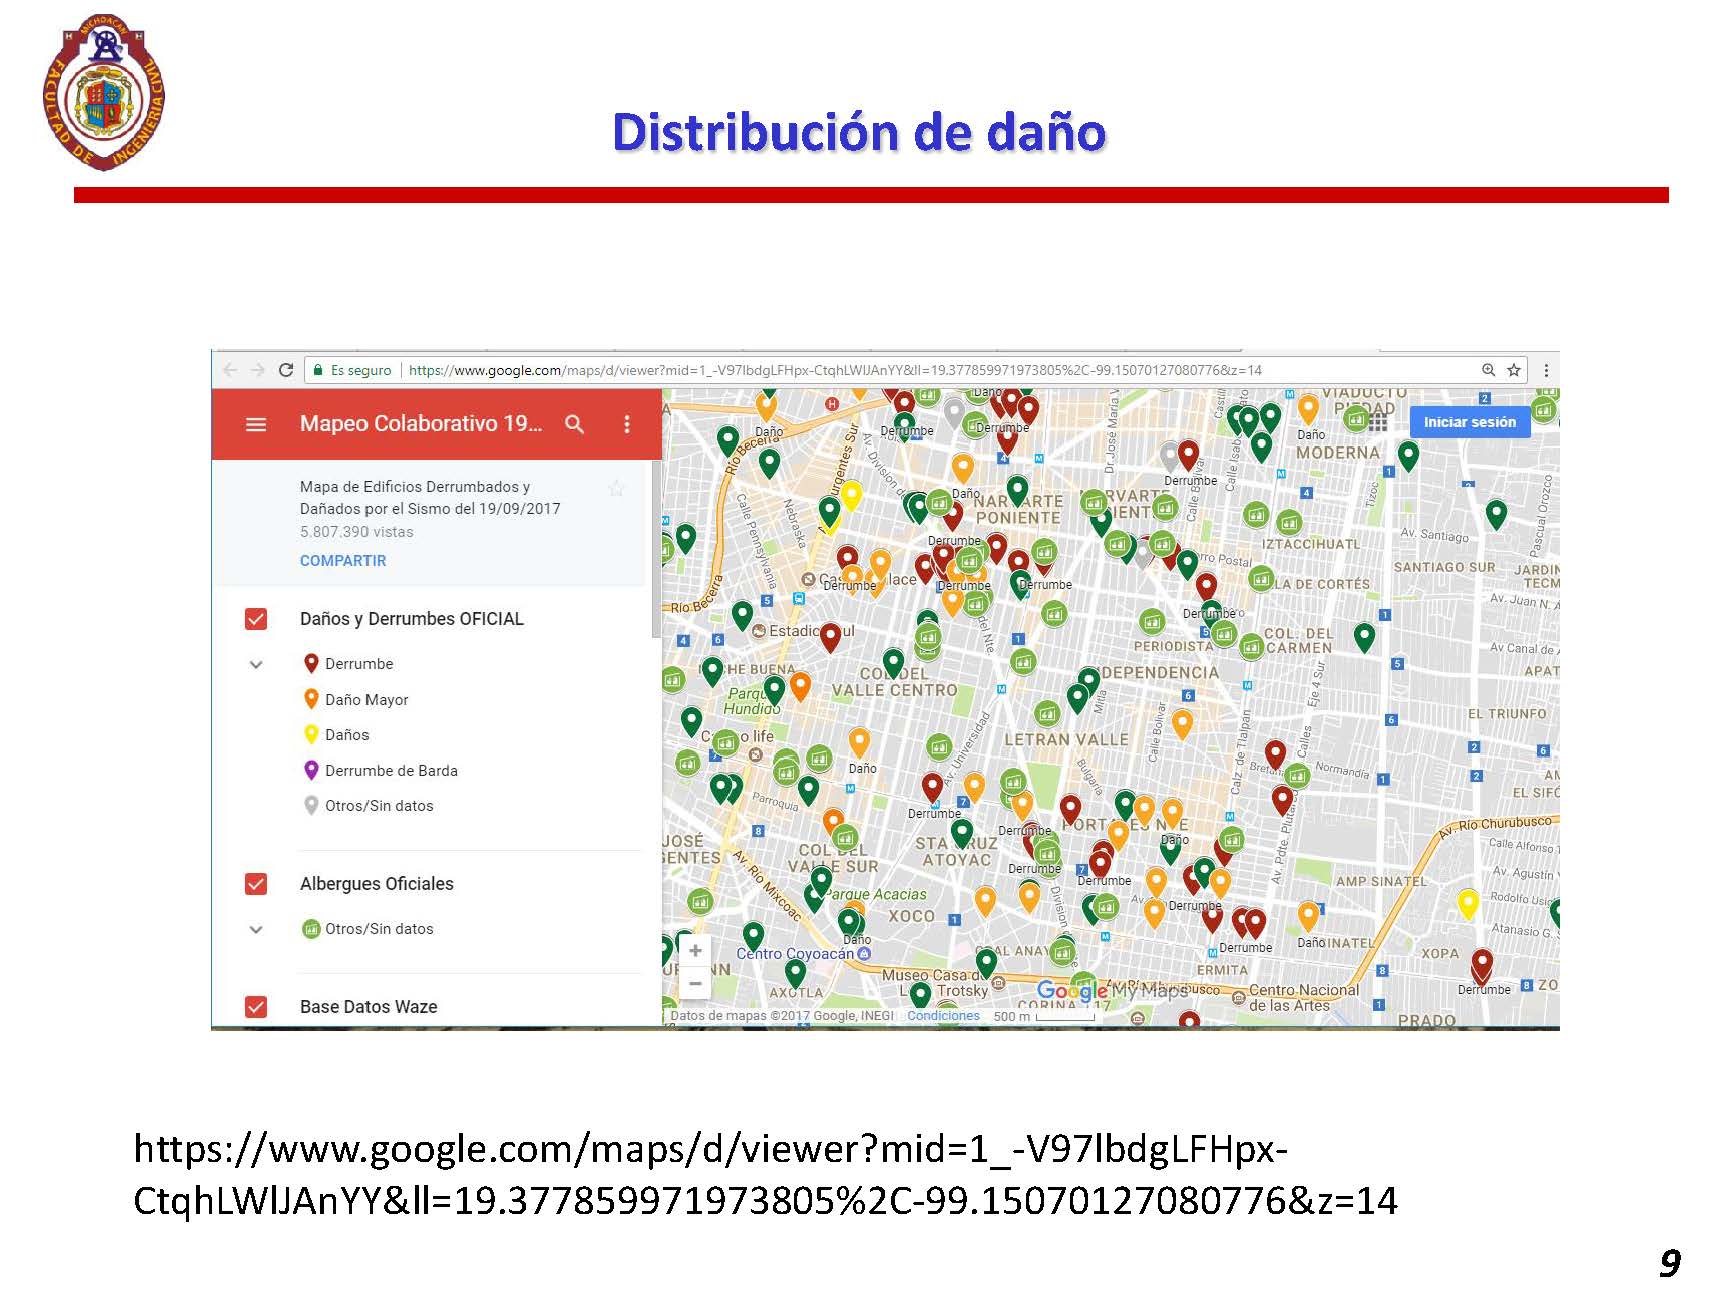Screen dimensions: 1730x1298
Task: Uncheck the Albergues Oficiales layer
Action: pyautogui.click(x=256, y=884)
